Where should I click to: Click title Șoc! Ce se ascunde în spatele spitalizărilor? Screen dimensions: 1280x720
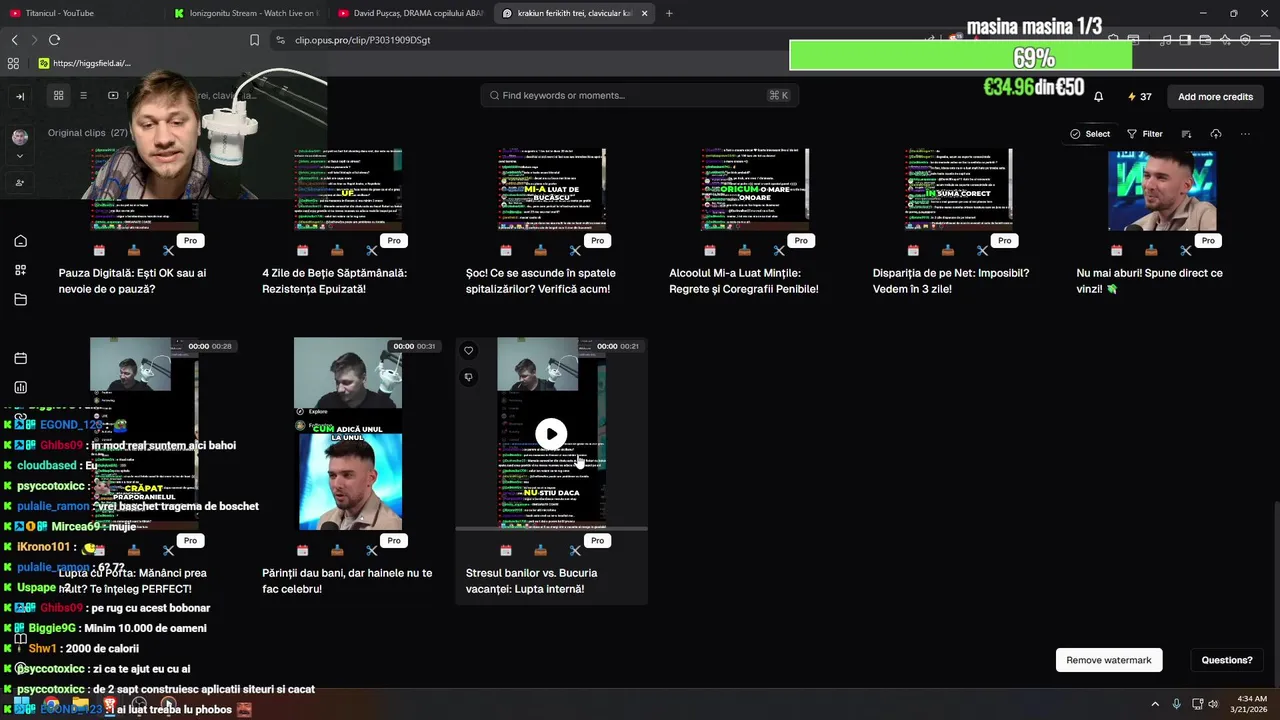tap(540, 281)
